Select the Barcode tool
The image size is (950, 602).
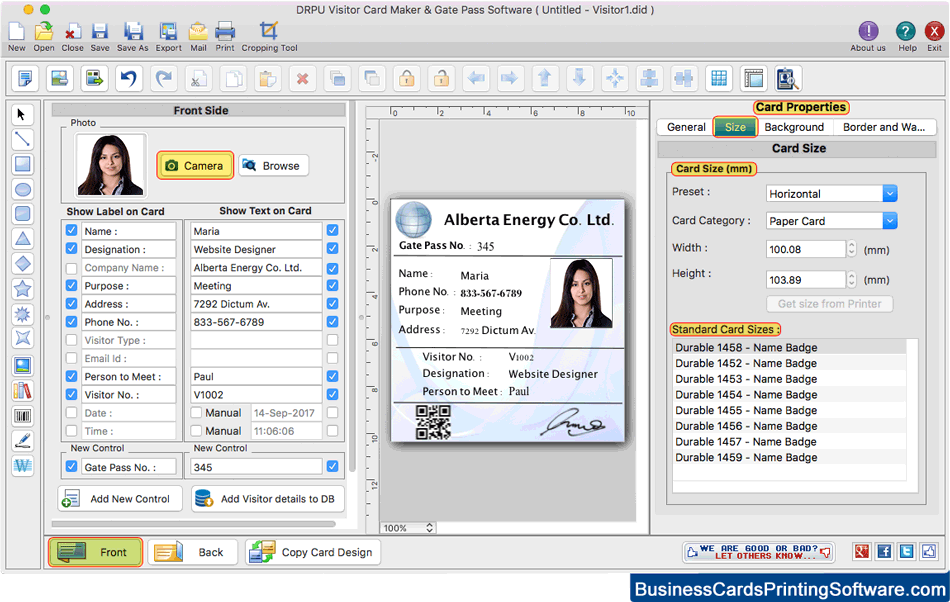click(x=22, y=416)
